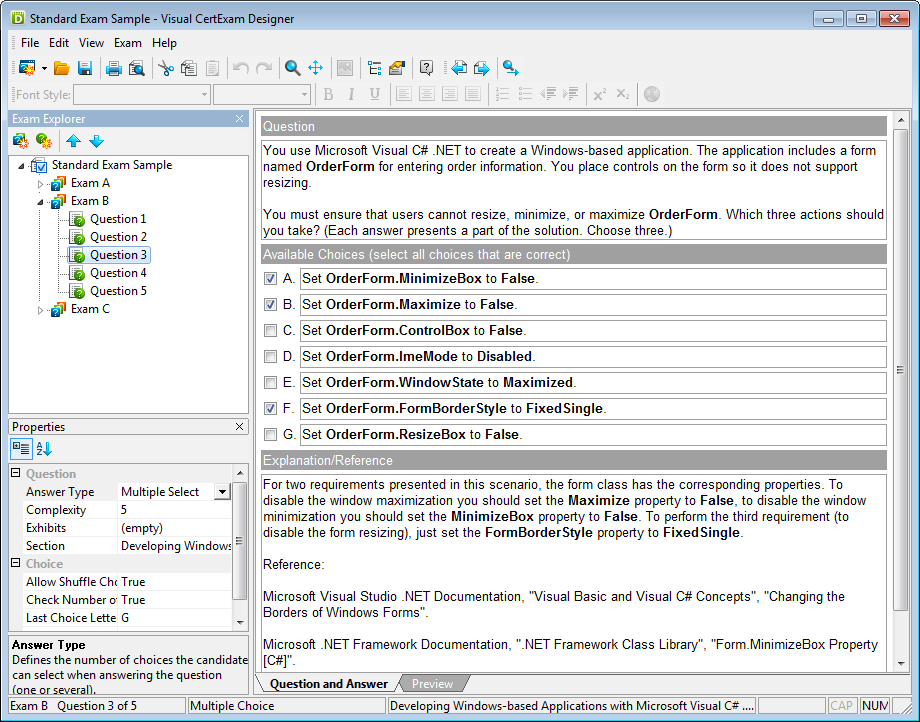Collapse the Question category in Properties

tap(16, 474)
